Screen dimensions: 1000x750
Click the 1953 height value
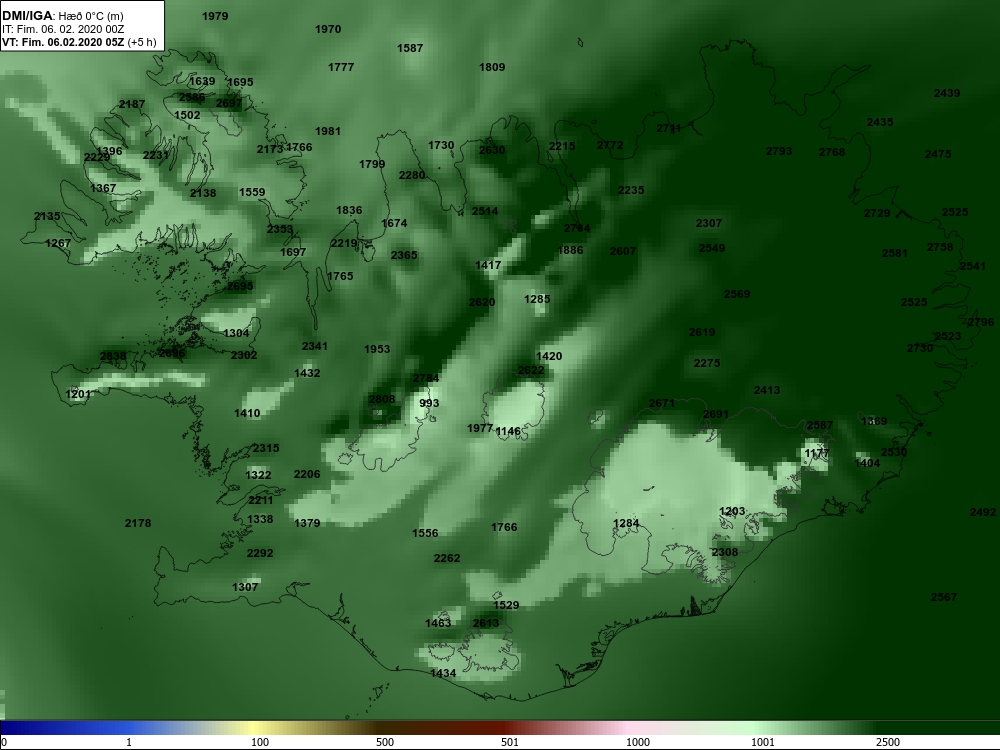[377, 349]
